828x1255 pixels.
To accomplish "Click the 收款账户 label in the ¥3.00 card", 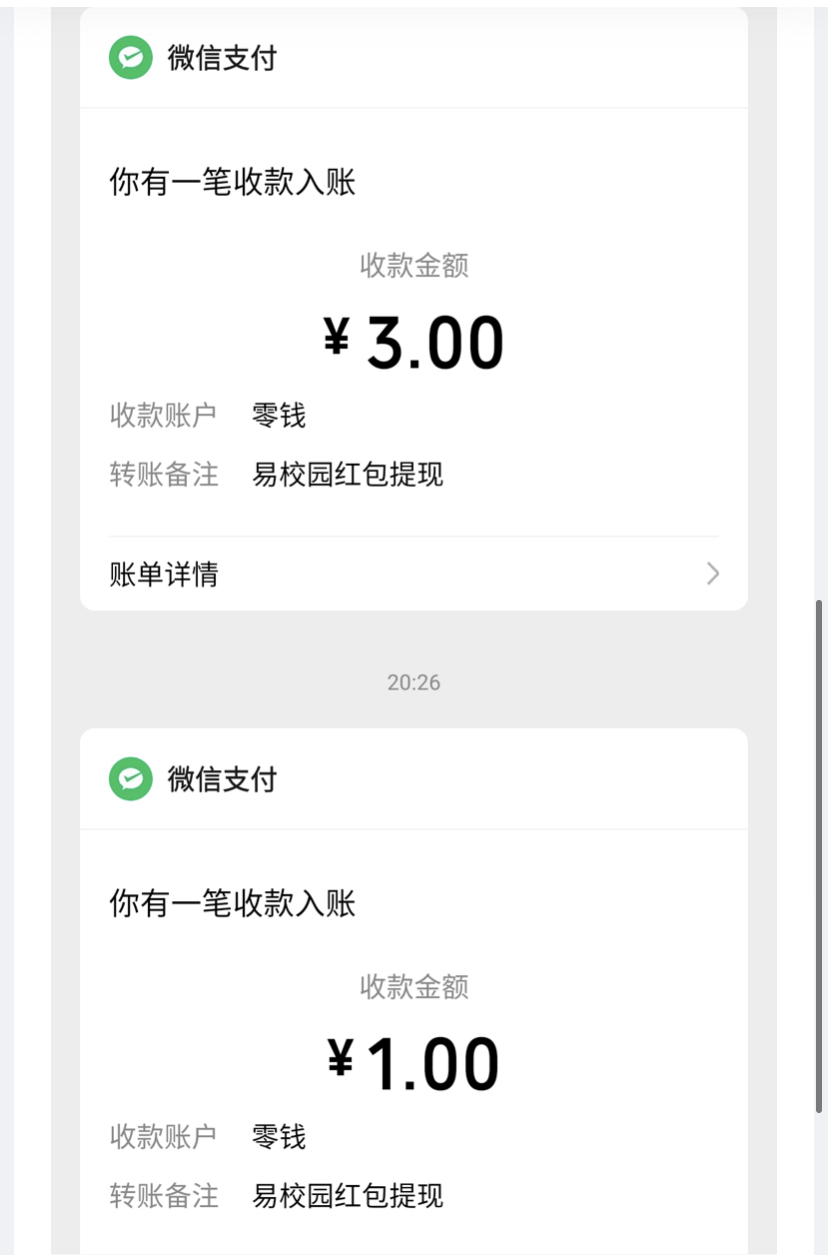I will (x=163, y=415).
